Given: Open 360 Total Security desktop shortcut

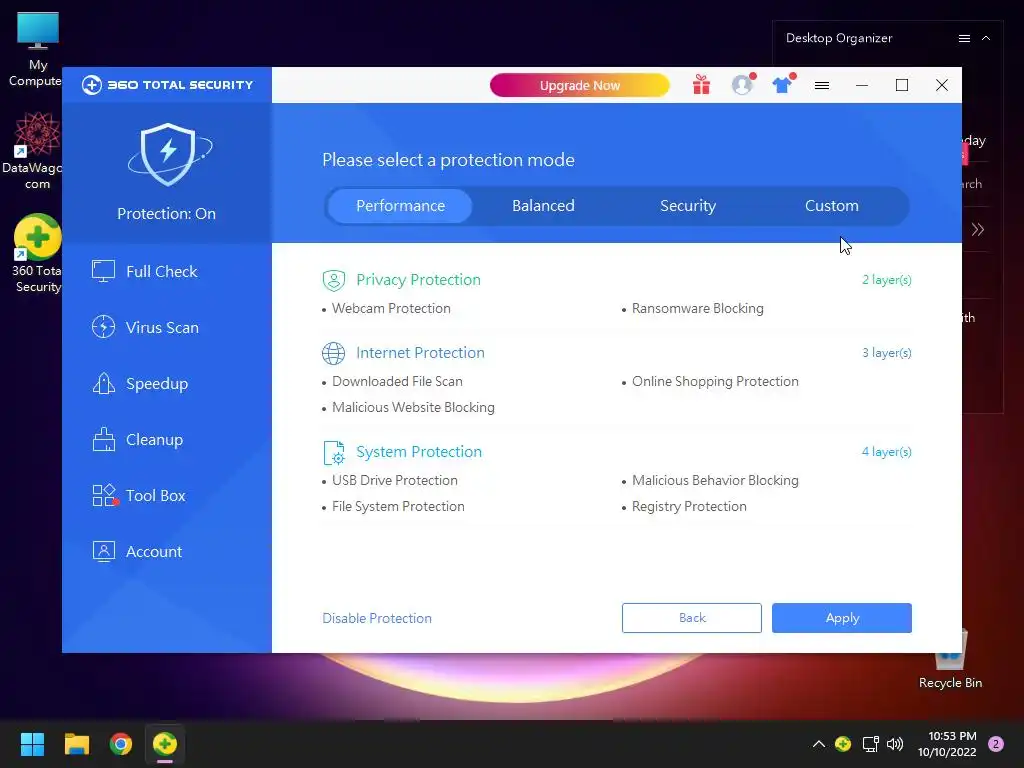Looking at the screenshot, I should (x=37, y=253).
